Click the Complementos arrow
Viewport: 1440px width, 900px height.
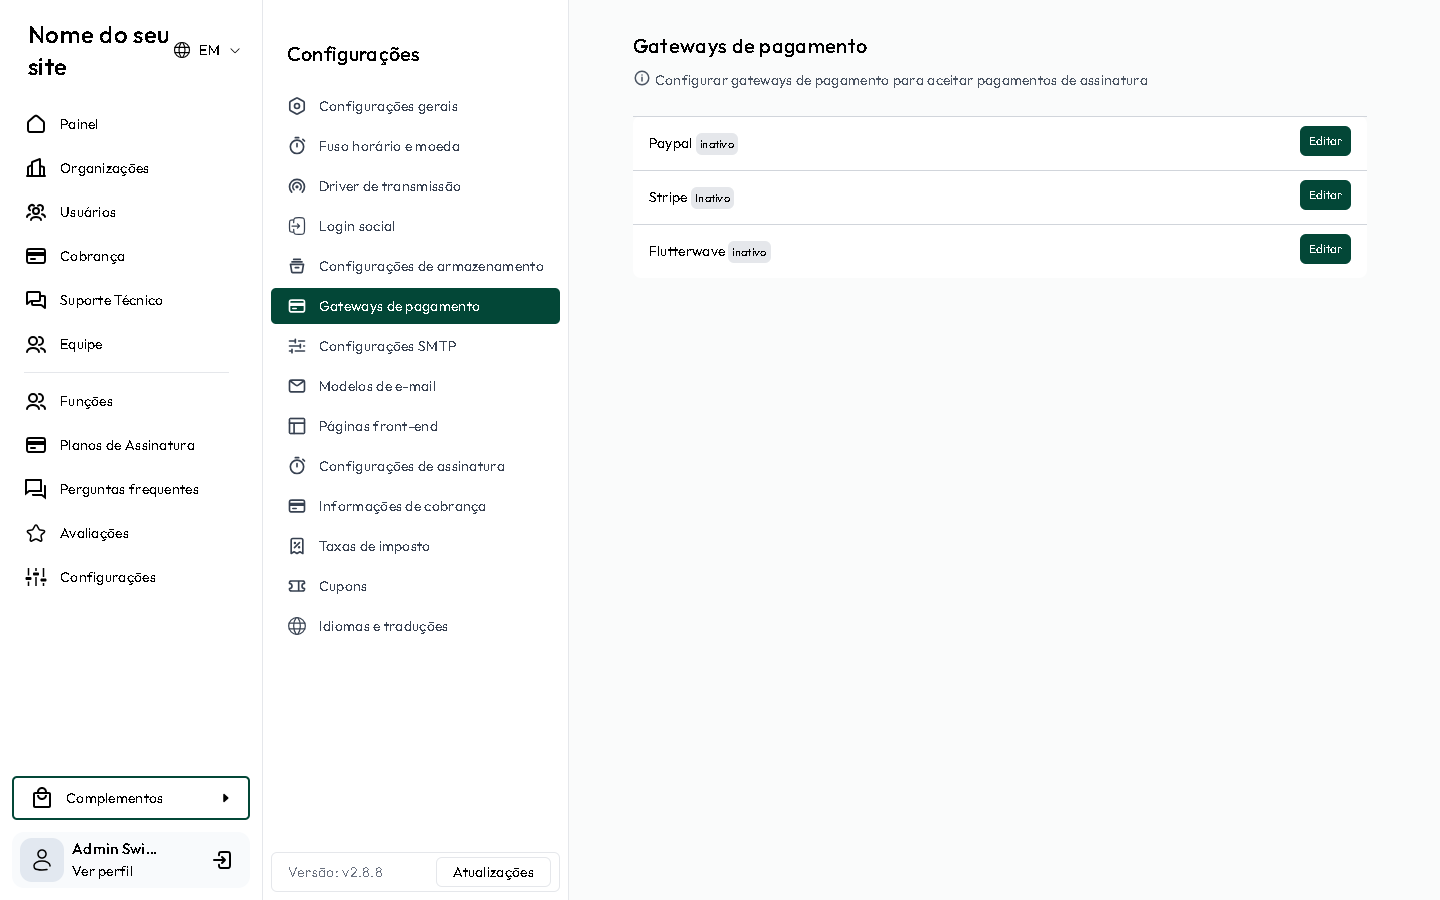point(226,798)
